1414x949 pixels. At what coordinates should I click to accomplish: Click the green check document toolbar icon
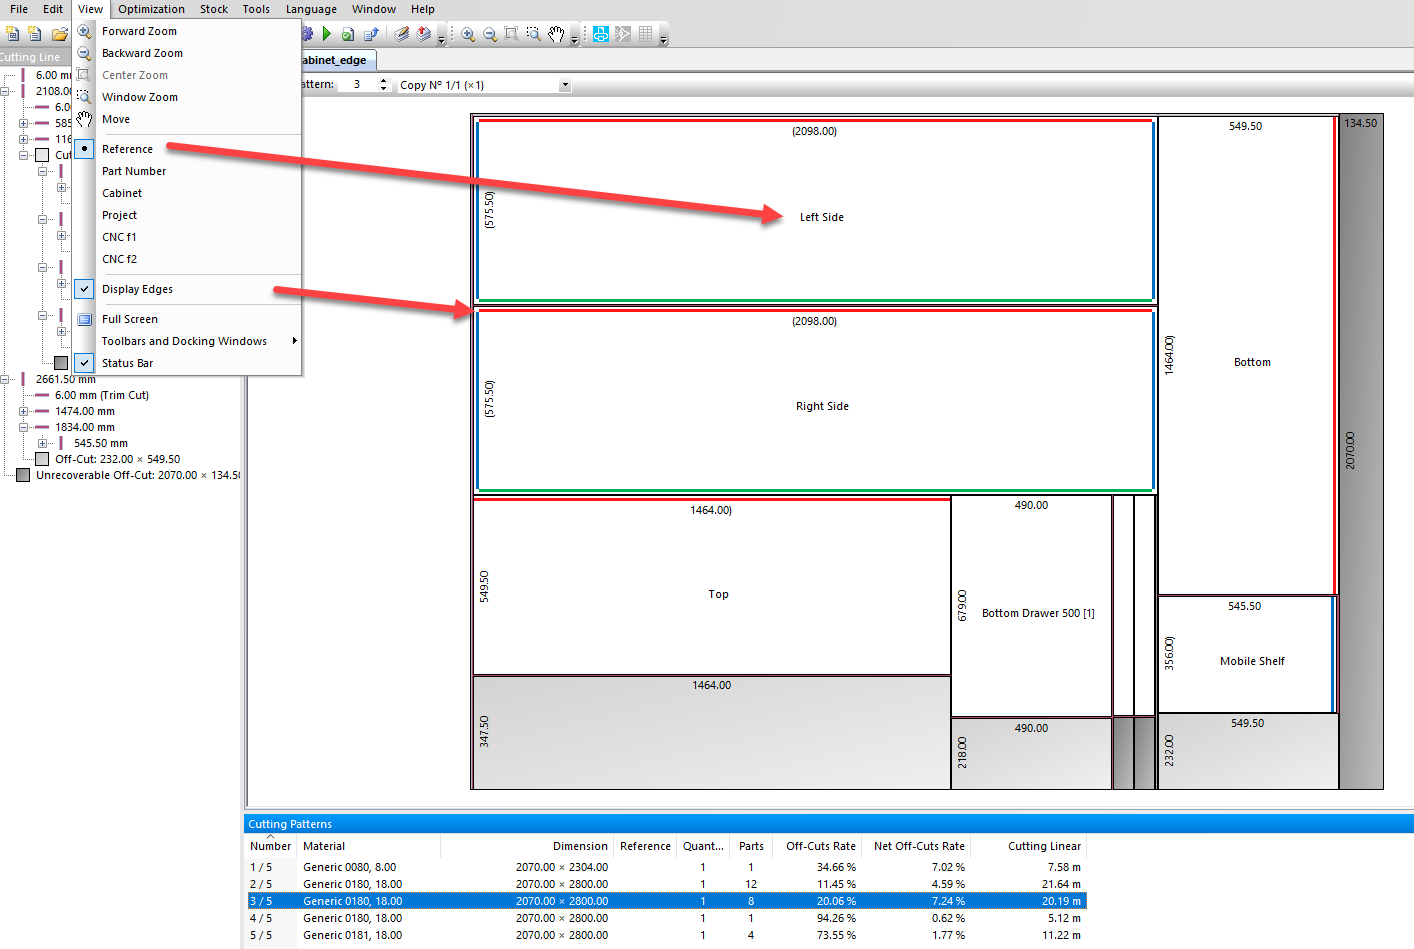pyautogui.click(x=348, y=34)
